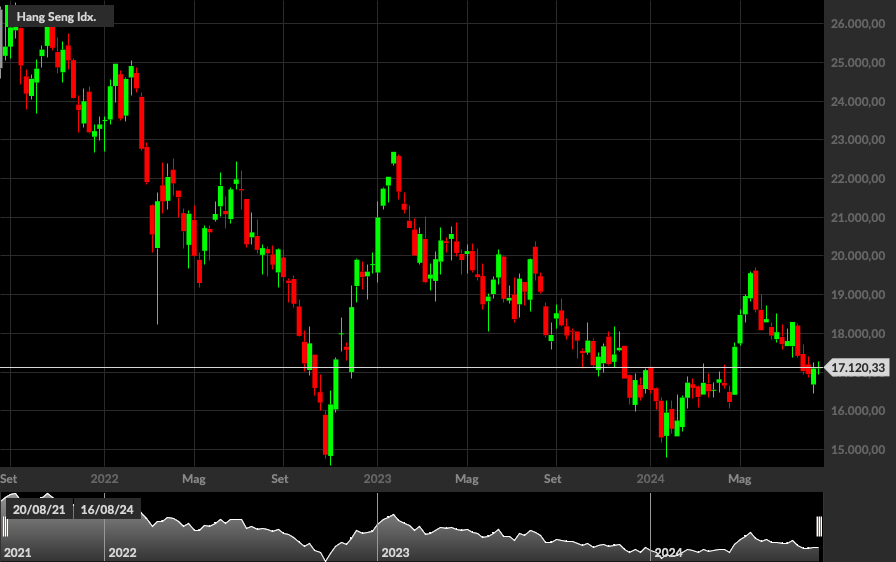The height and width of the screenshot is (562, 896).
Task: Click the 21.000,00 price axis label
Action: [858, 217]
